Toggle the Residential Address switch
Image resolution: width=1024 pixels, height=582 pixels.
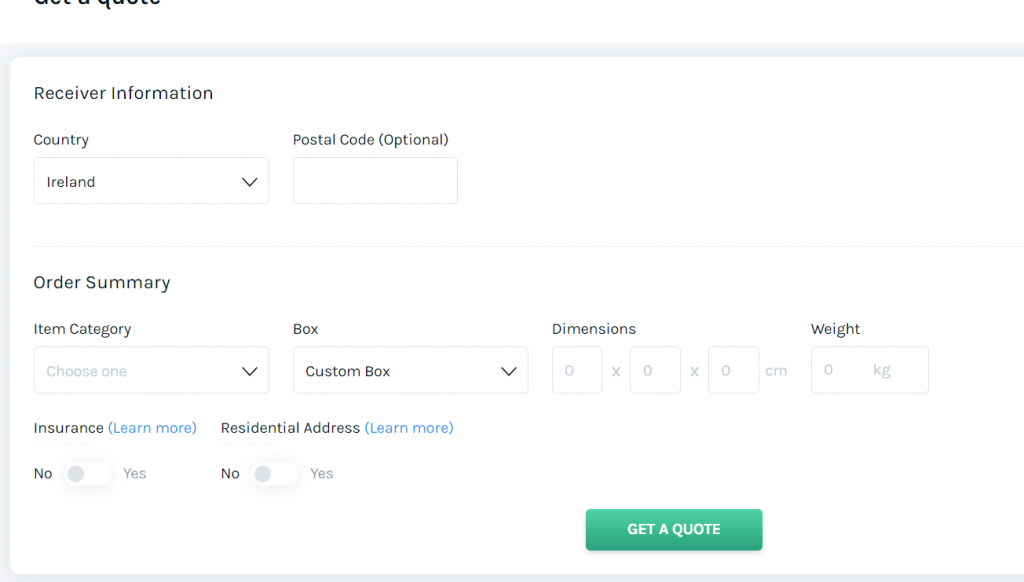pos(274,474)
